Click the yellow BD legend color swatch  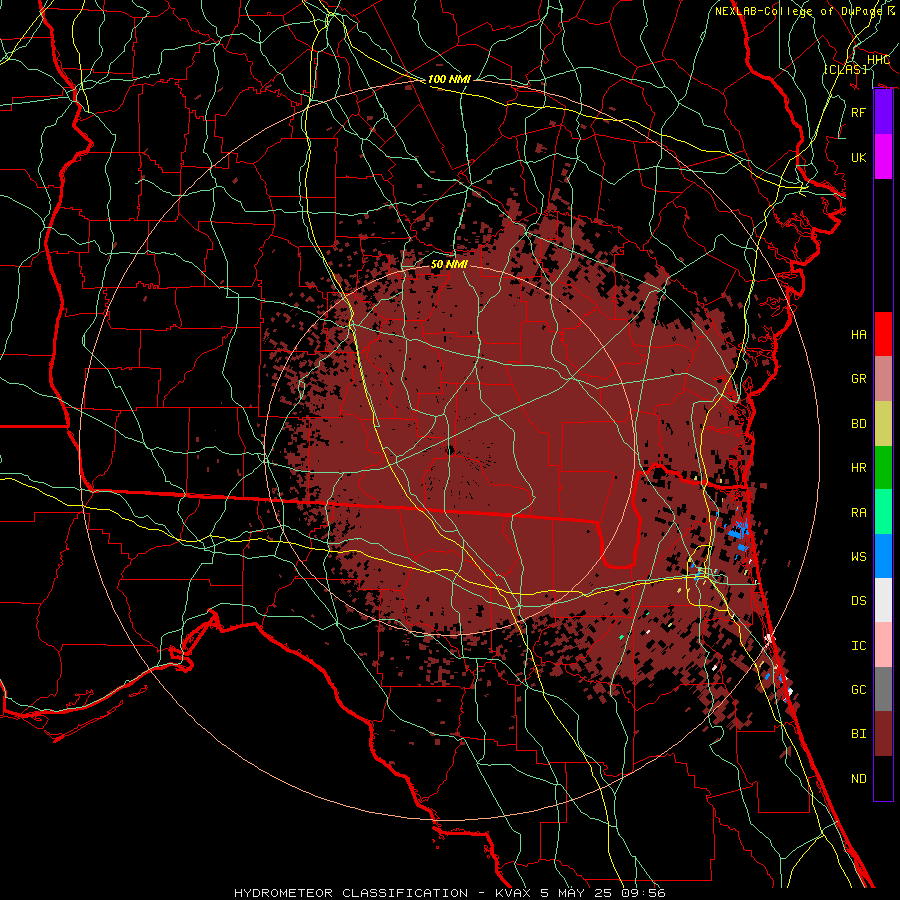tap(883, 423)
